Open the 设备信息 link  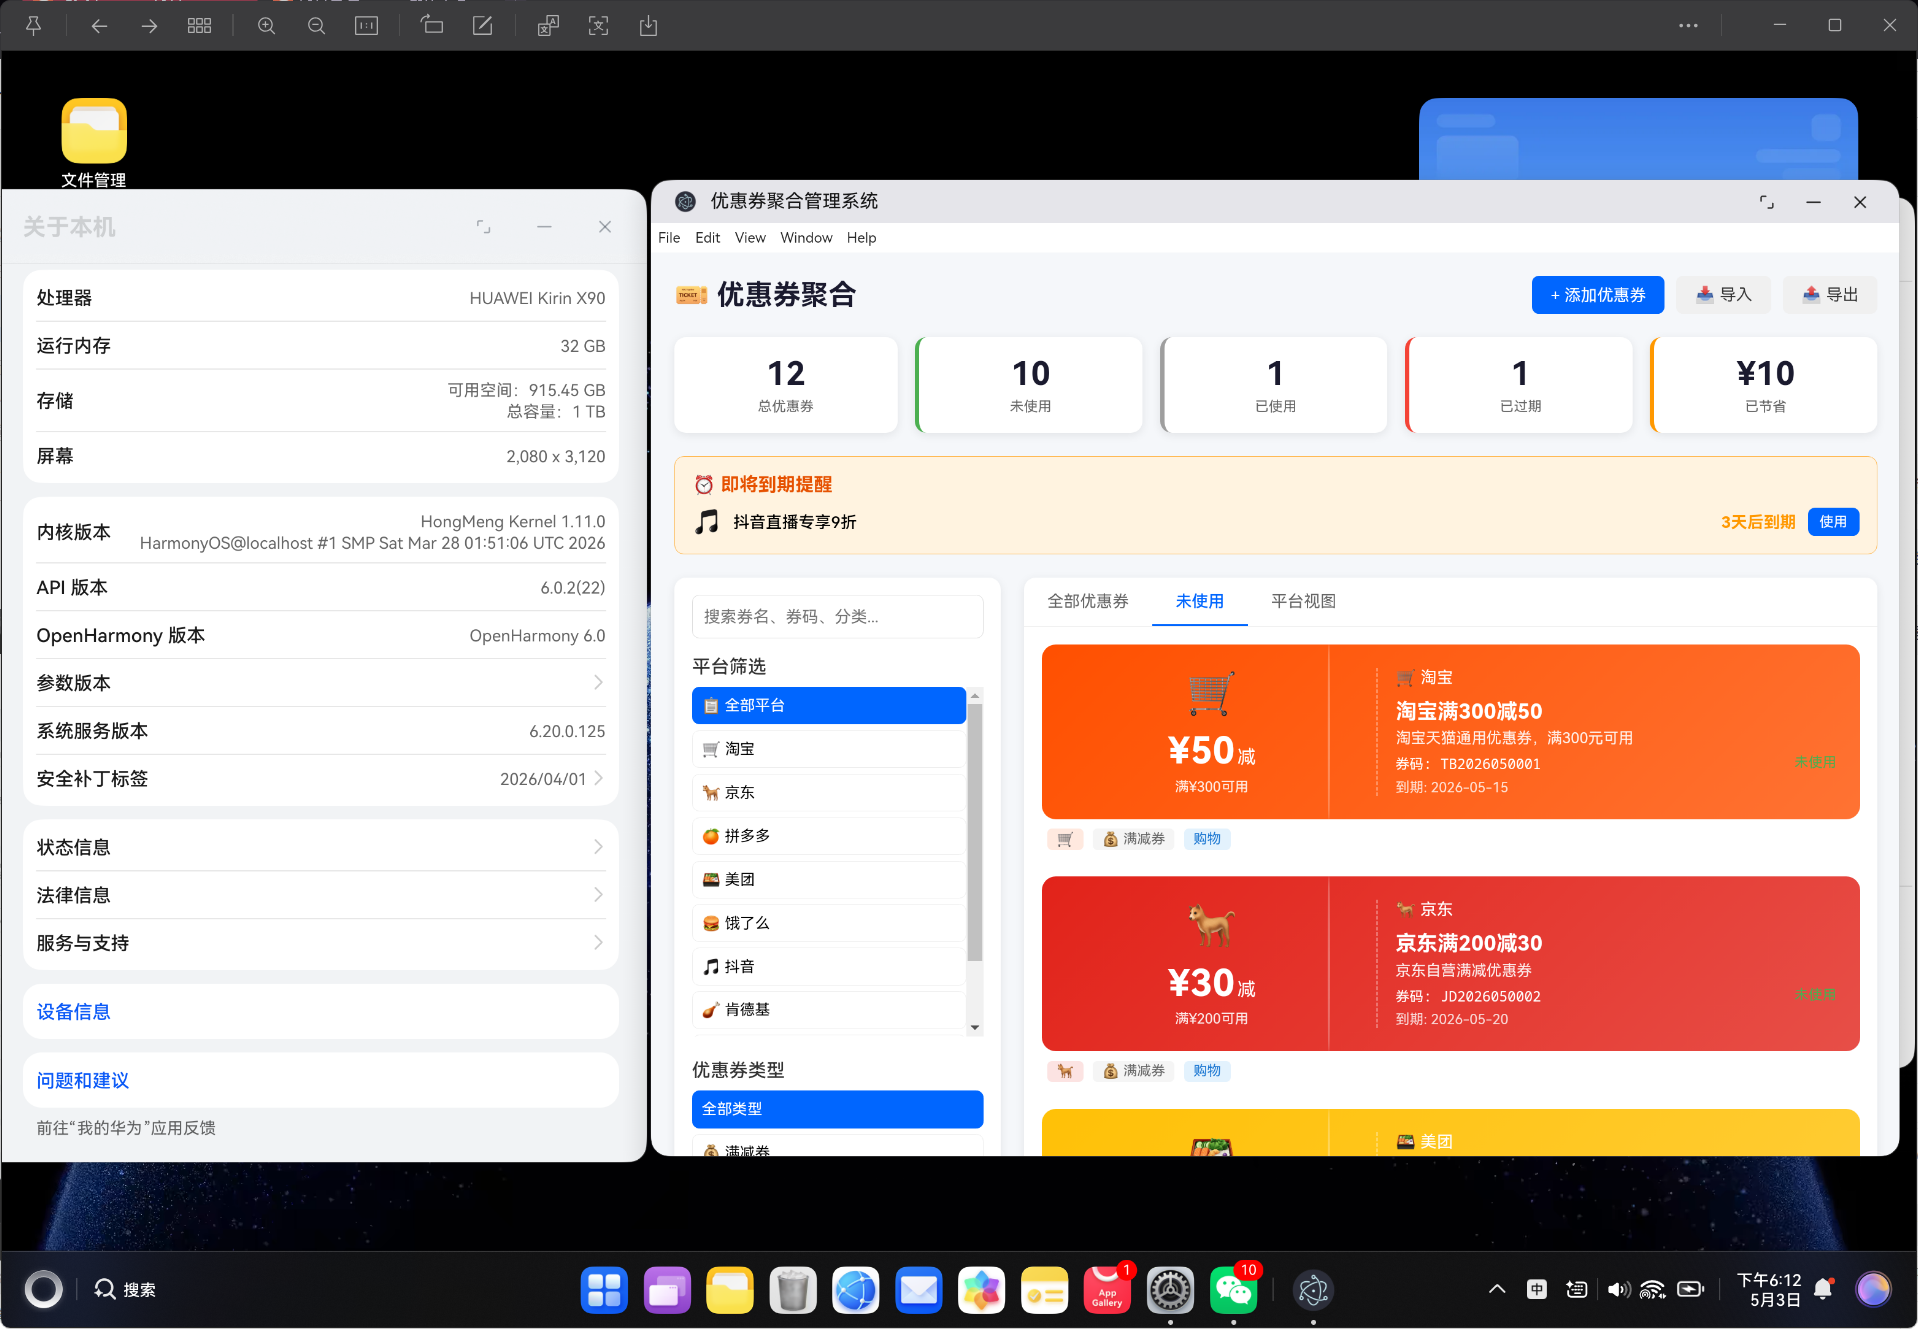click(73, 1012)
